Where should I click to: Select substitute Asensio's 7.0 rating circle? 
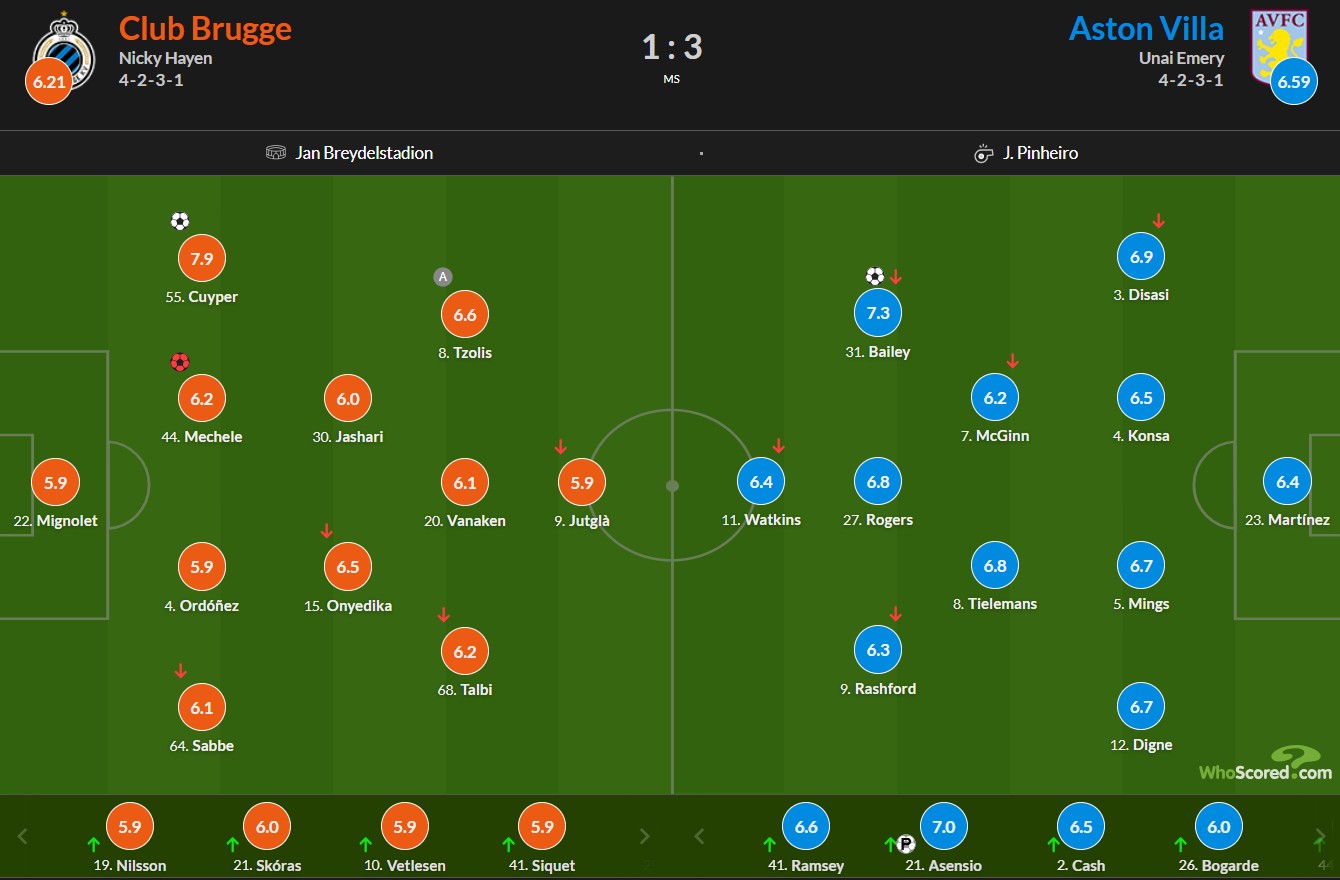tap(944, 827)
